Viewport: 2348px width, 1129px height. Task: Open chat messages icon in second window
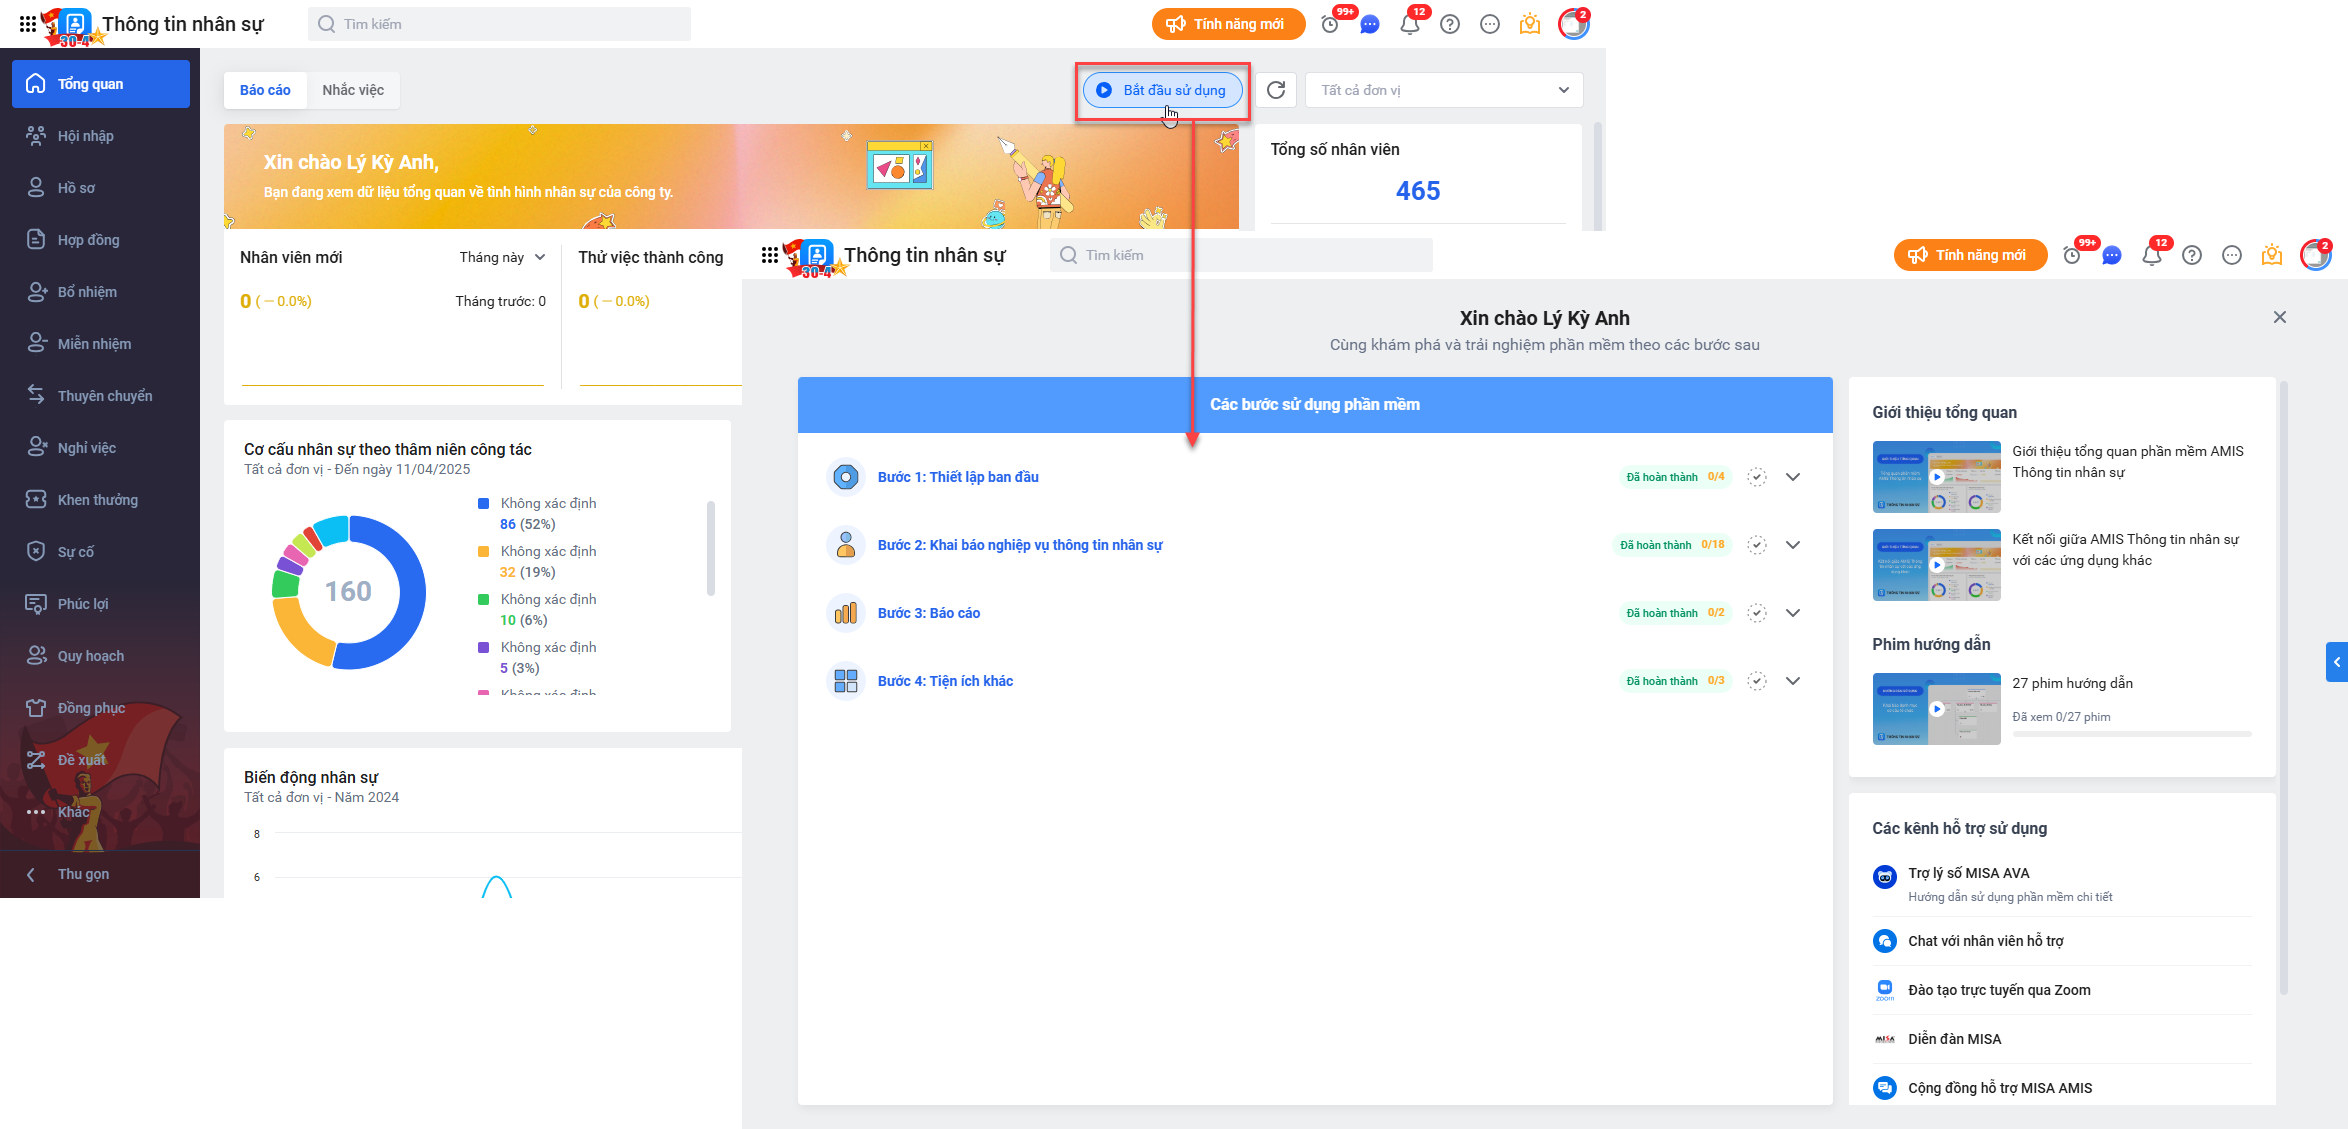tap(2112, 255)
